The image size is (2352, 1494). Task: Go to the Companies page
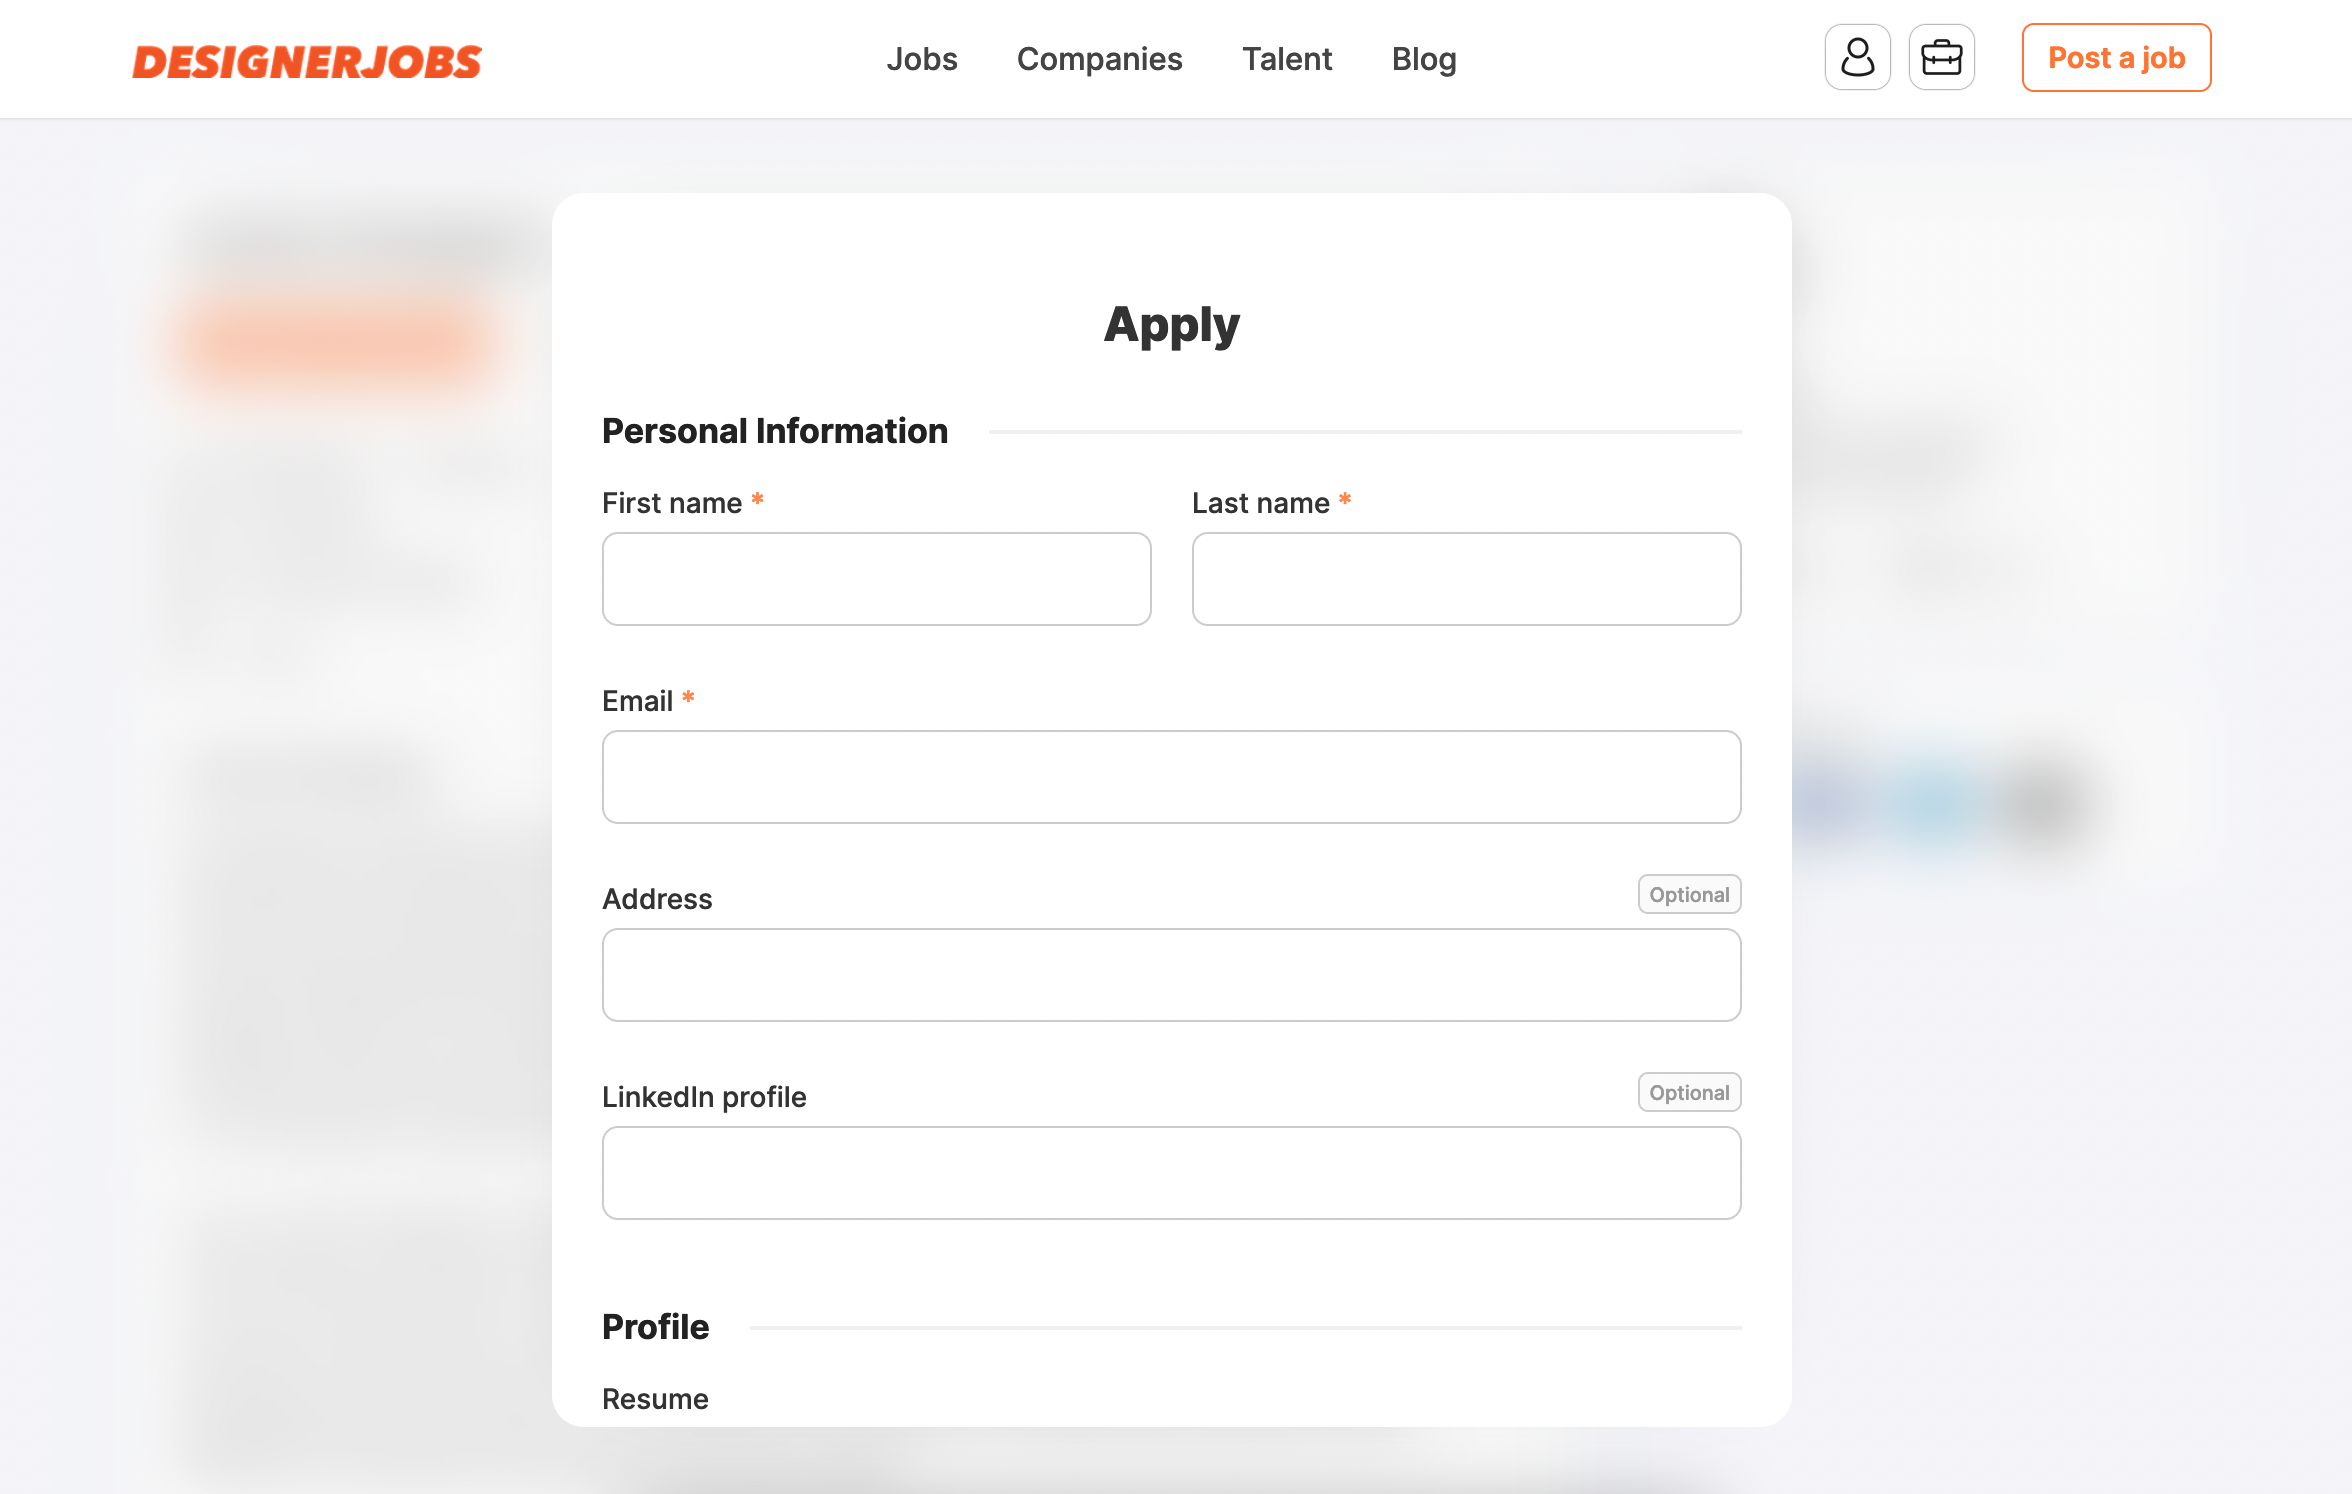pos(1099,59)
